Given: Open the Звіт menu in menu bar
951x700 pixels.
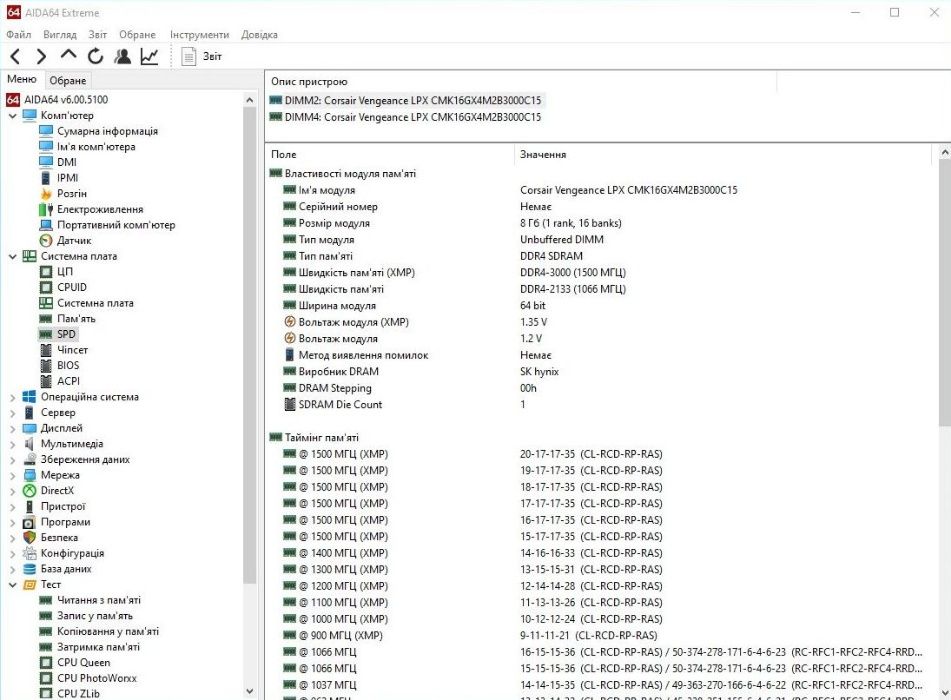Looking at the screenshot, I should [x=98, y=35].
